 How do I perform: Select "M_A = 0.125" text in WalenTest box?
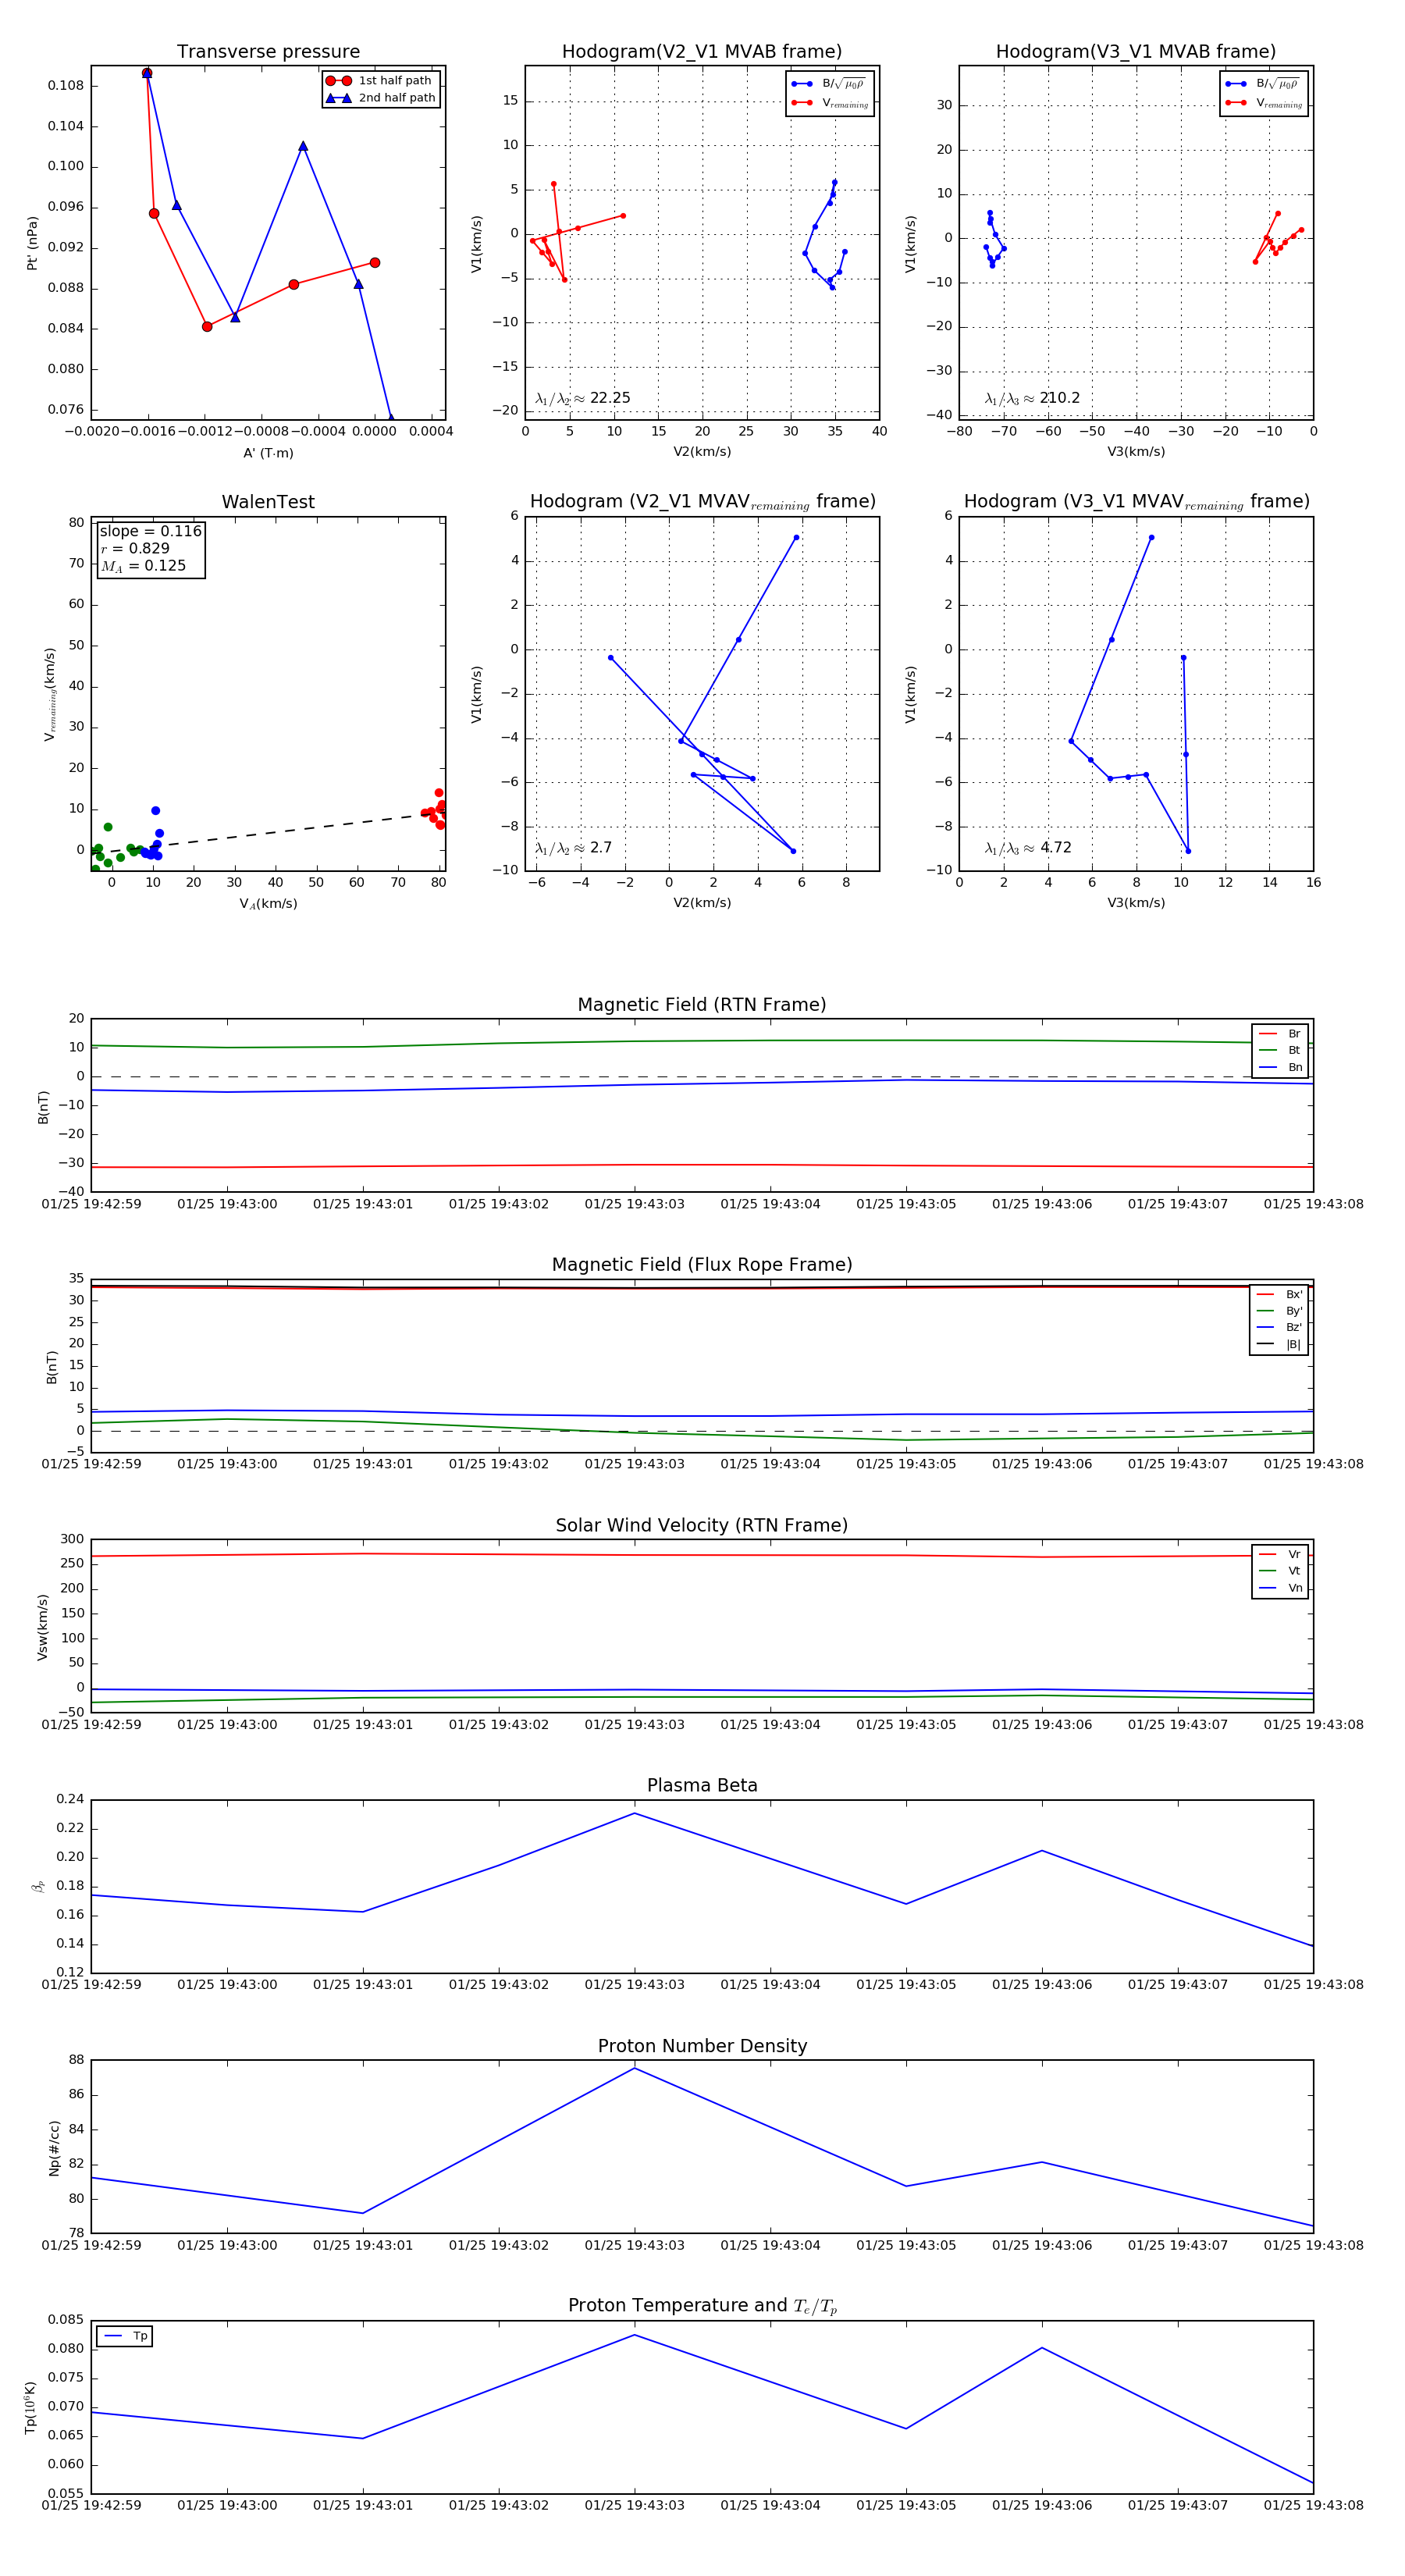coord(143,566)
